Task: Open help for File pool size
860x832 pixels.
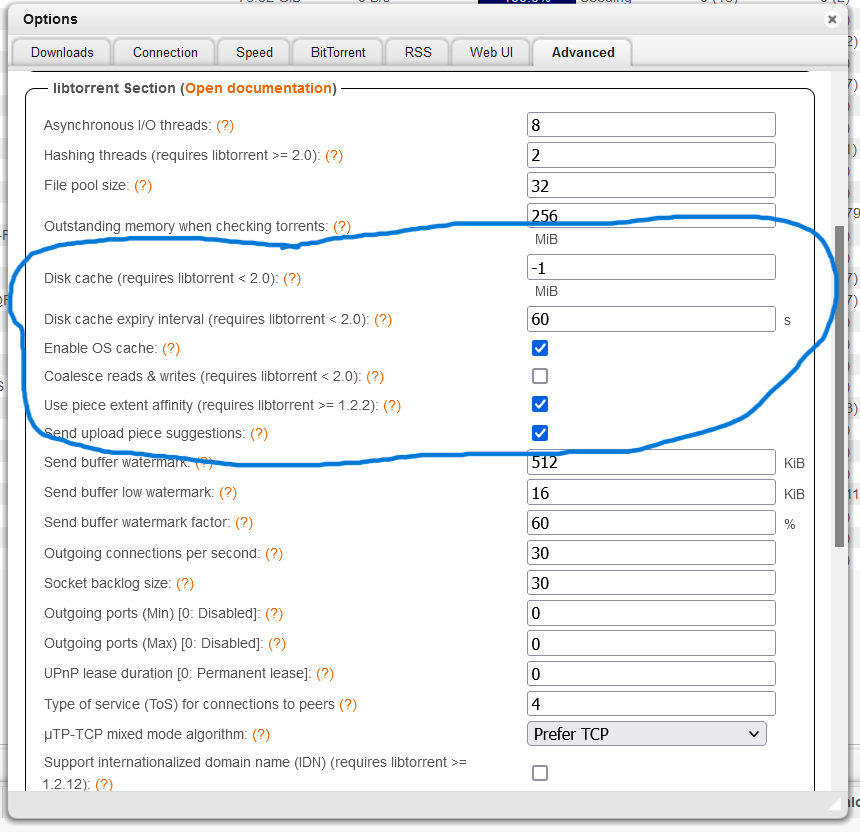Action: point(142,185)
